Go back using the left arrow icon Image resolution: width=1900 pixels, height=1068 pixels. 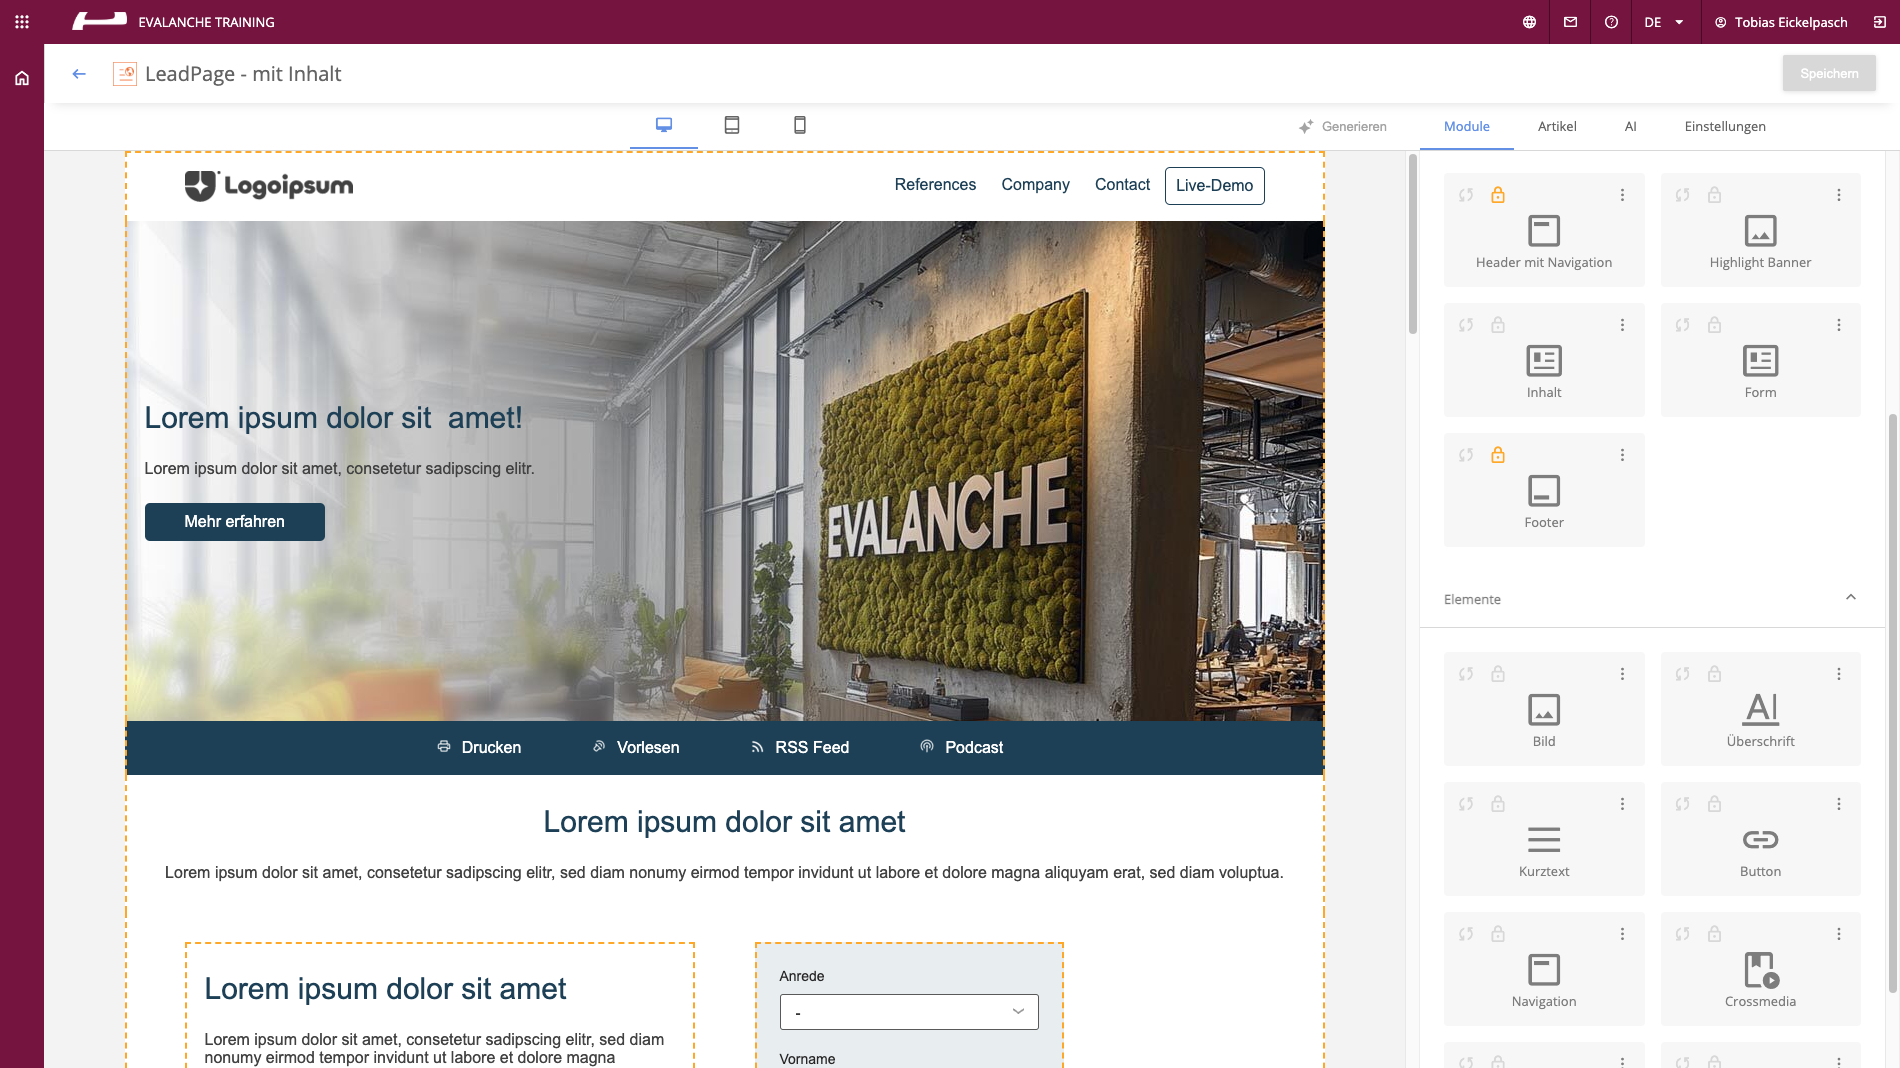(79, 74)
